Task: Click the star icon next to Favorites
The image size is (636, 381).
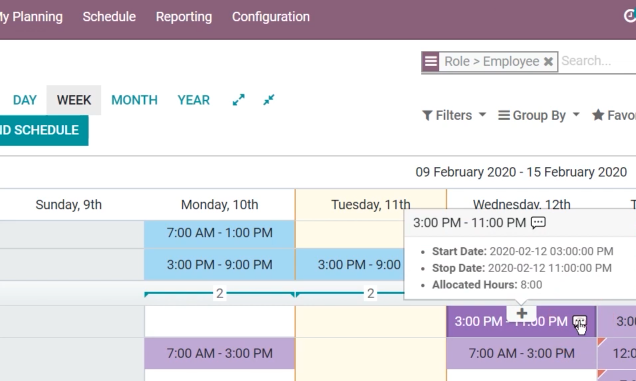Action: pyautogui.click(x=598, y=115)
